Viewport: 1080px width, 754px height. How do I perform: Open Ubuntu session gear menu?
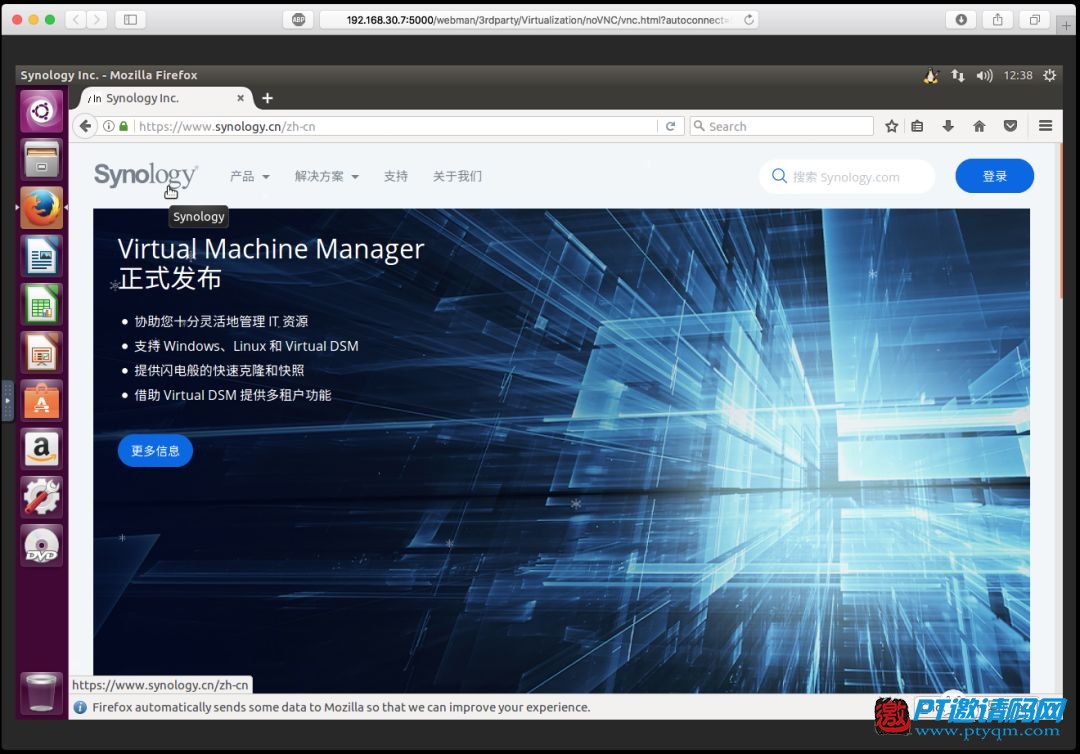[1049, 75]
